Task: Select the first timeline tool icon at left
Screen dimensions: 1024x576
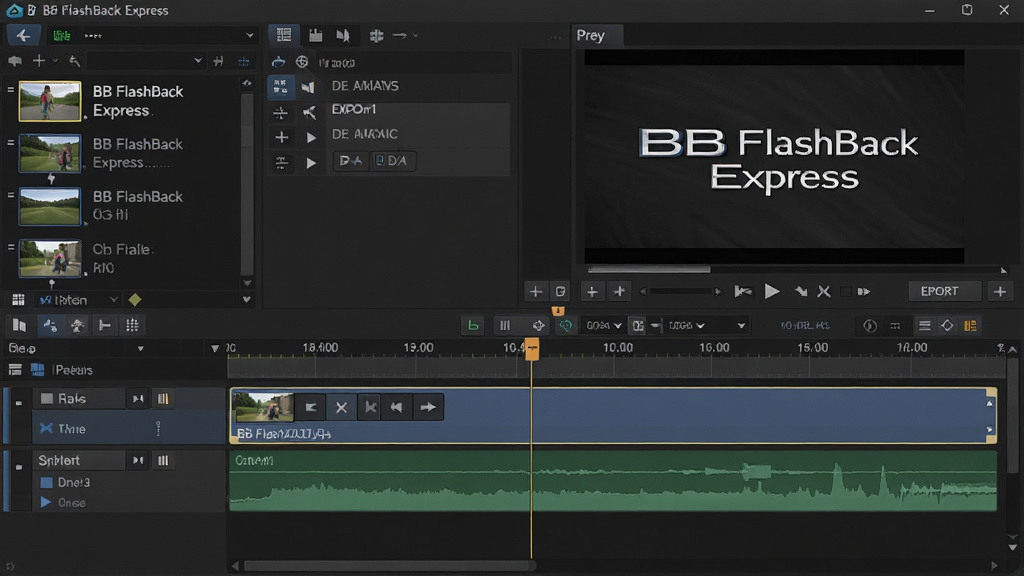Action: click(20, 325)
